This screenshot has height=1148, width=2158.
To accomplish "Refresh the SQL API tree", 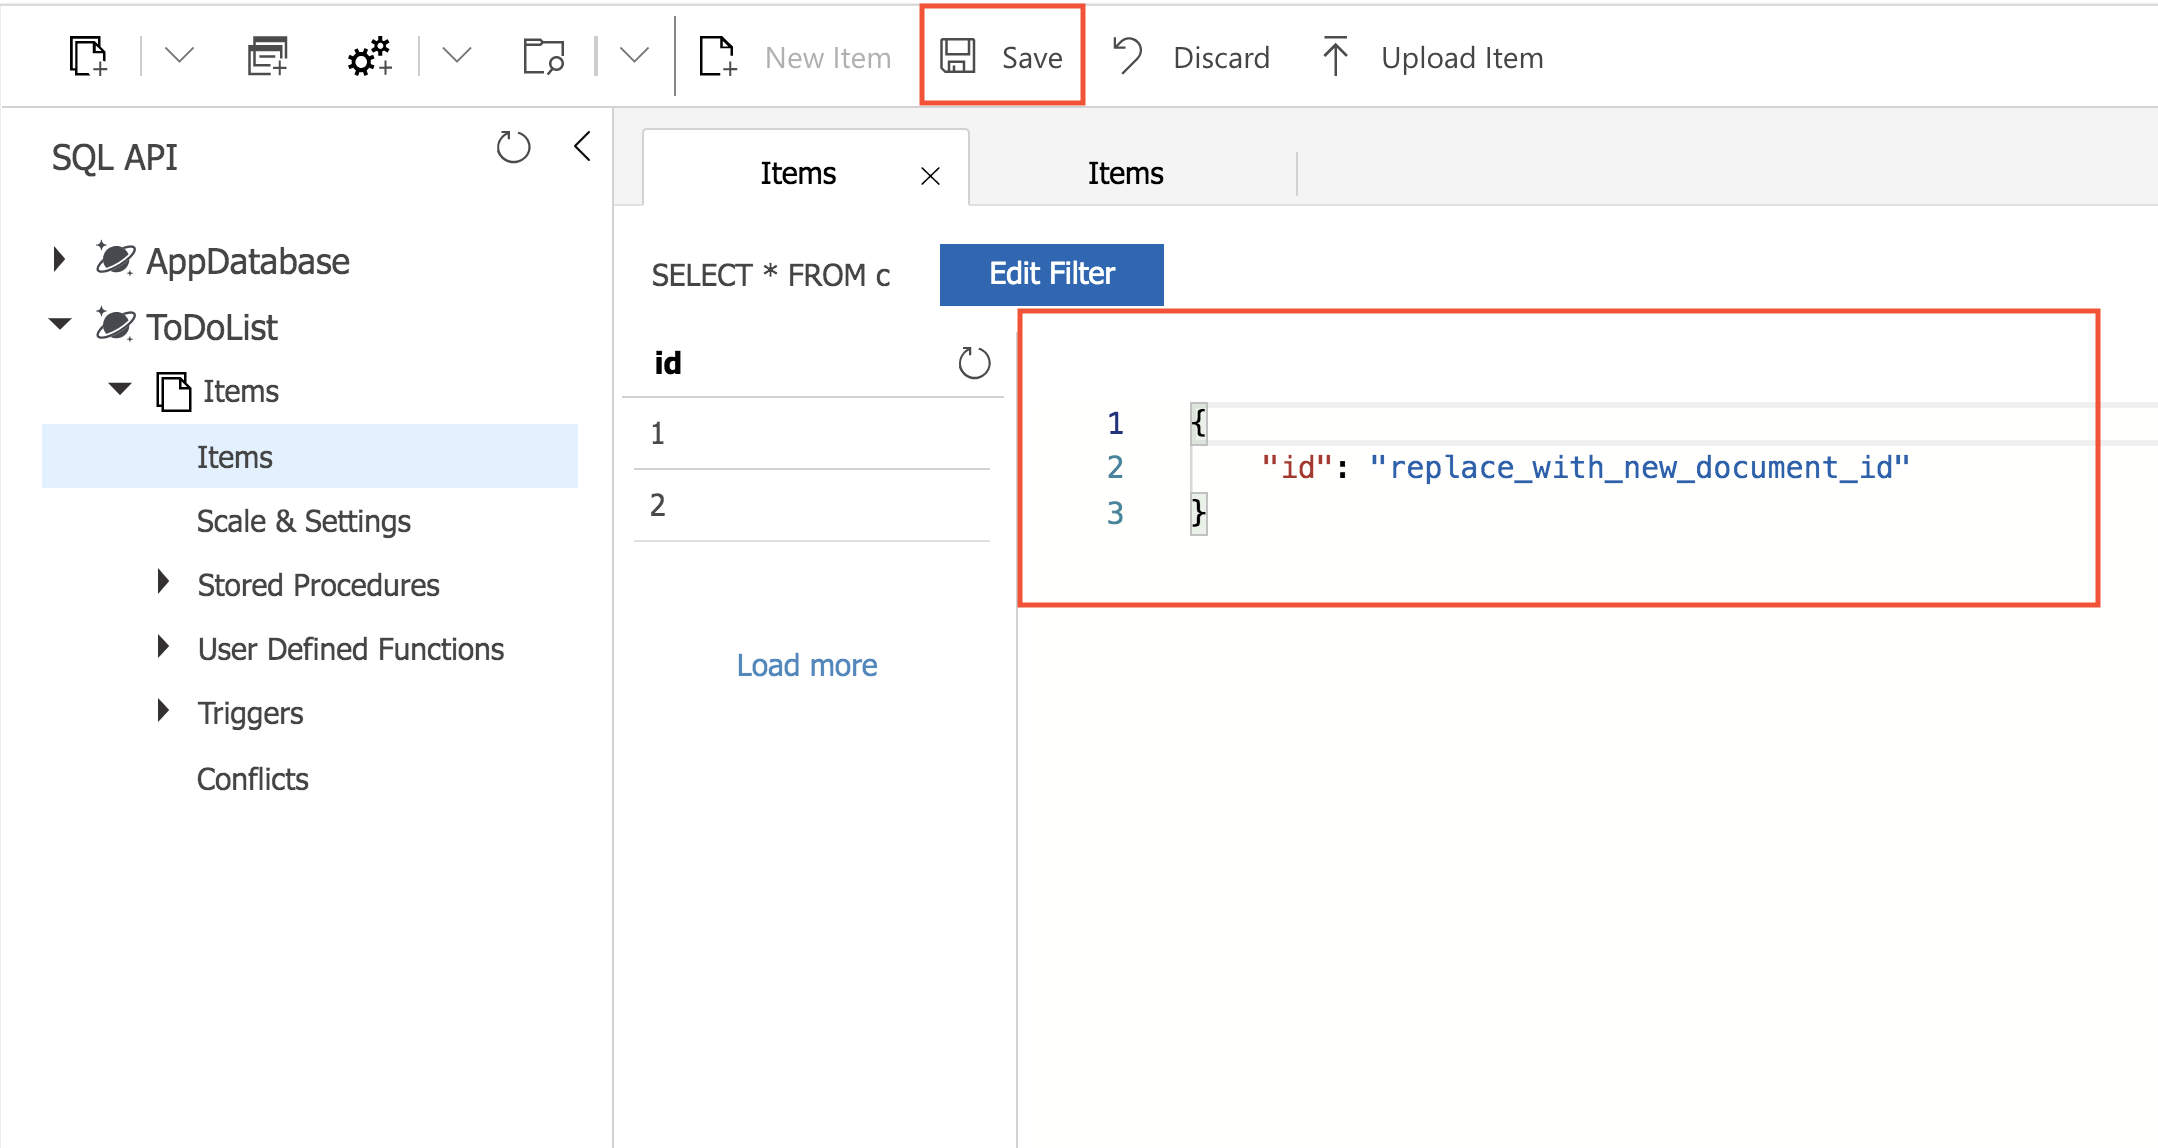I will click(x=513, y=148).
